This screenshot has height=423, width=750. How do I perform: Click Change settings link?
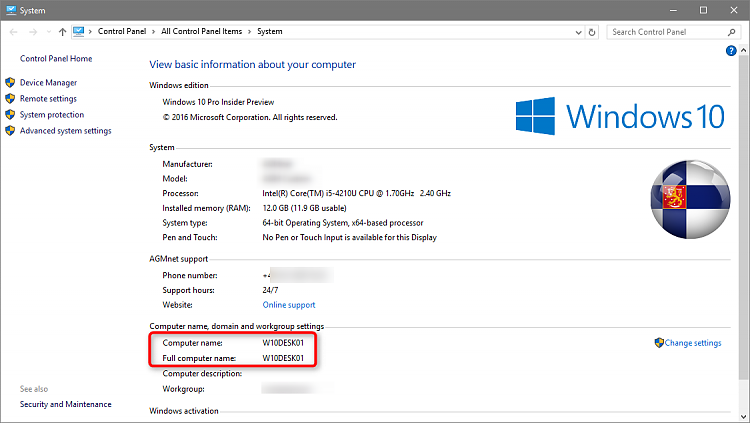click(x=693, y=343)
